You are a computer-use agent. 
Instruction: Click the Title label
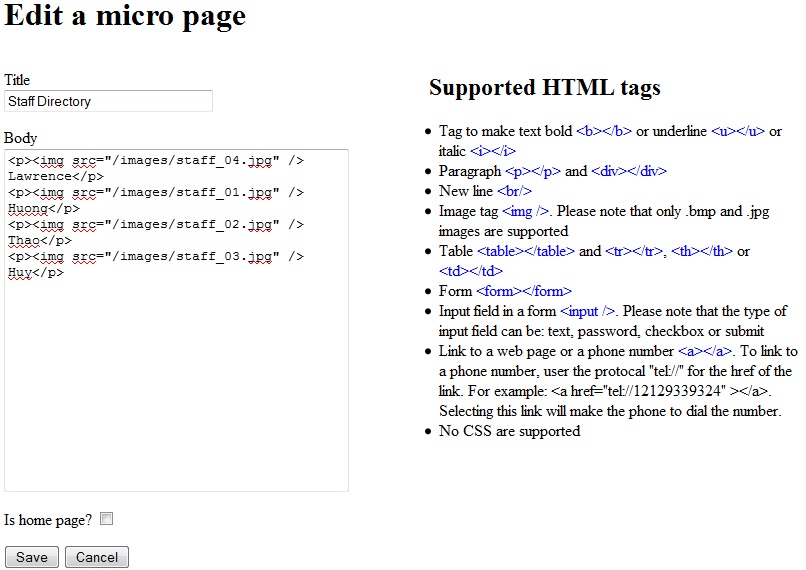click(17, 80)
